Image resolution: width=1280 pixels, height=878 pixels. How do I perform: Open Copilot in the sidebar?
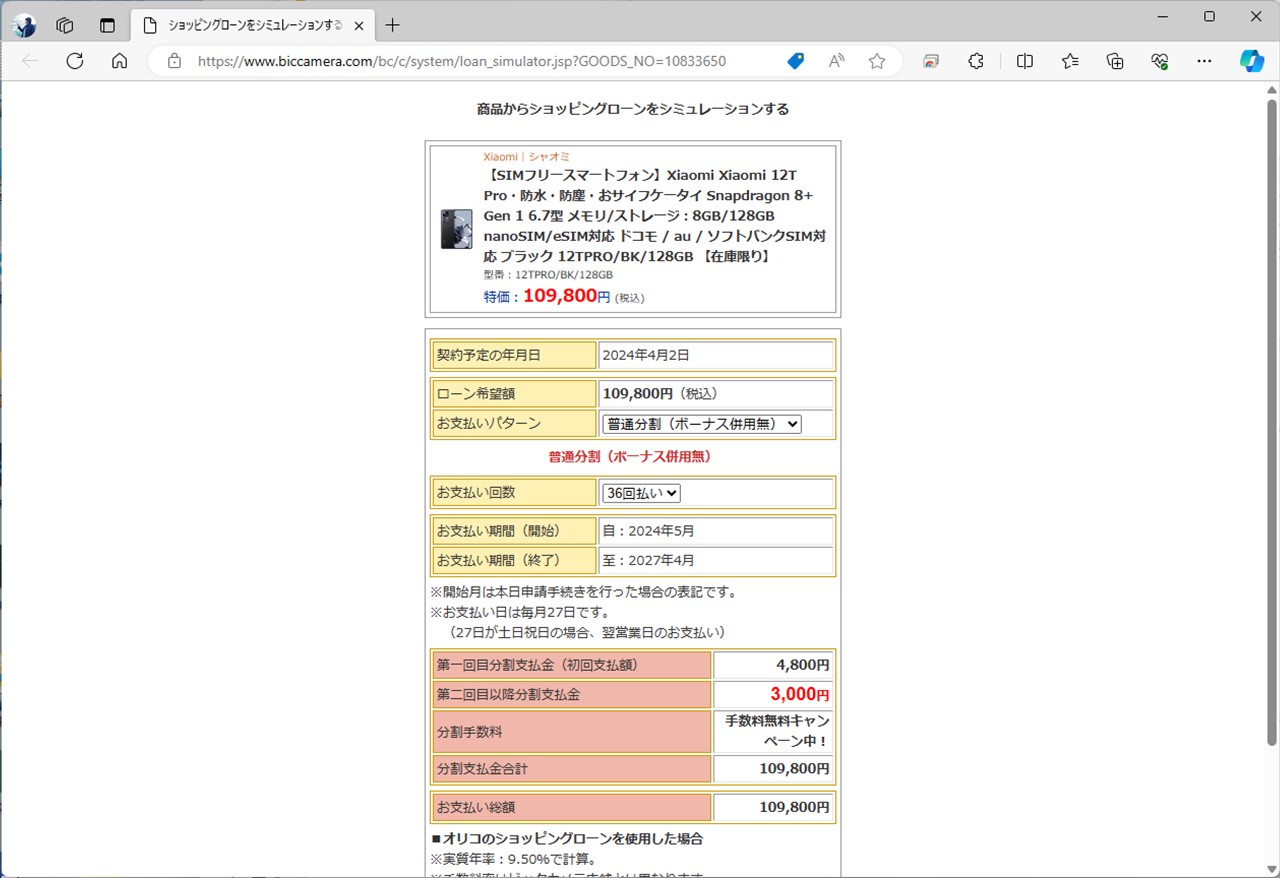tap(1252, 61)
